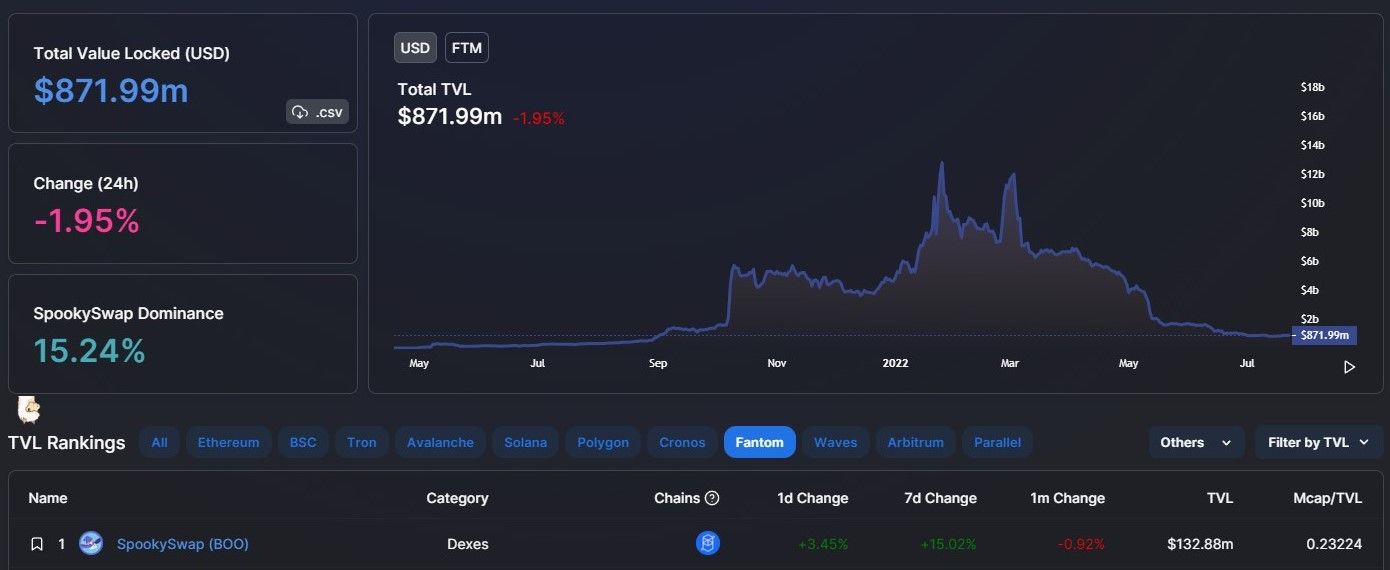Filter rankings by Tron
1390x570 pixels.
[x=362, y=442]
